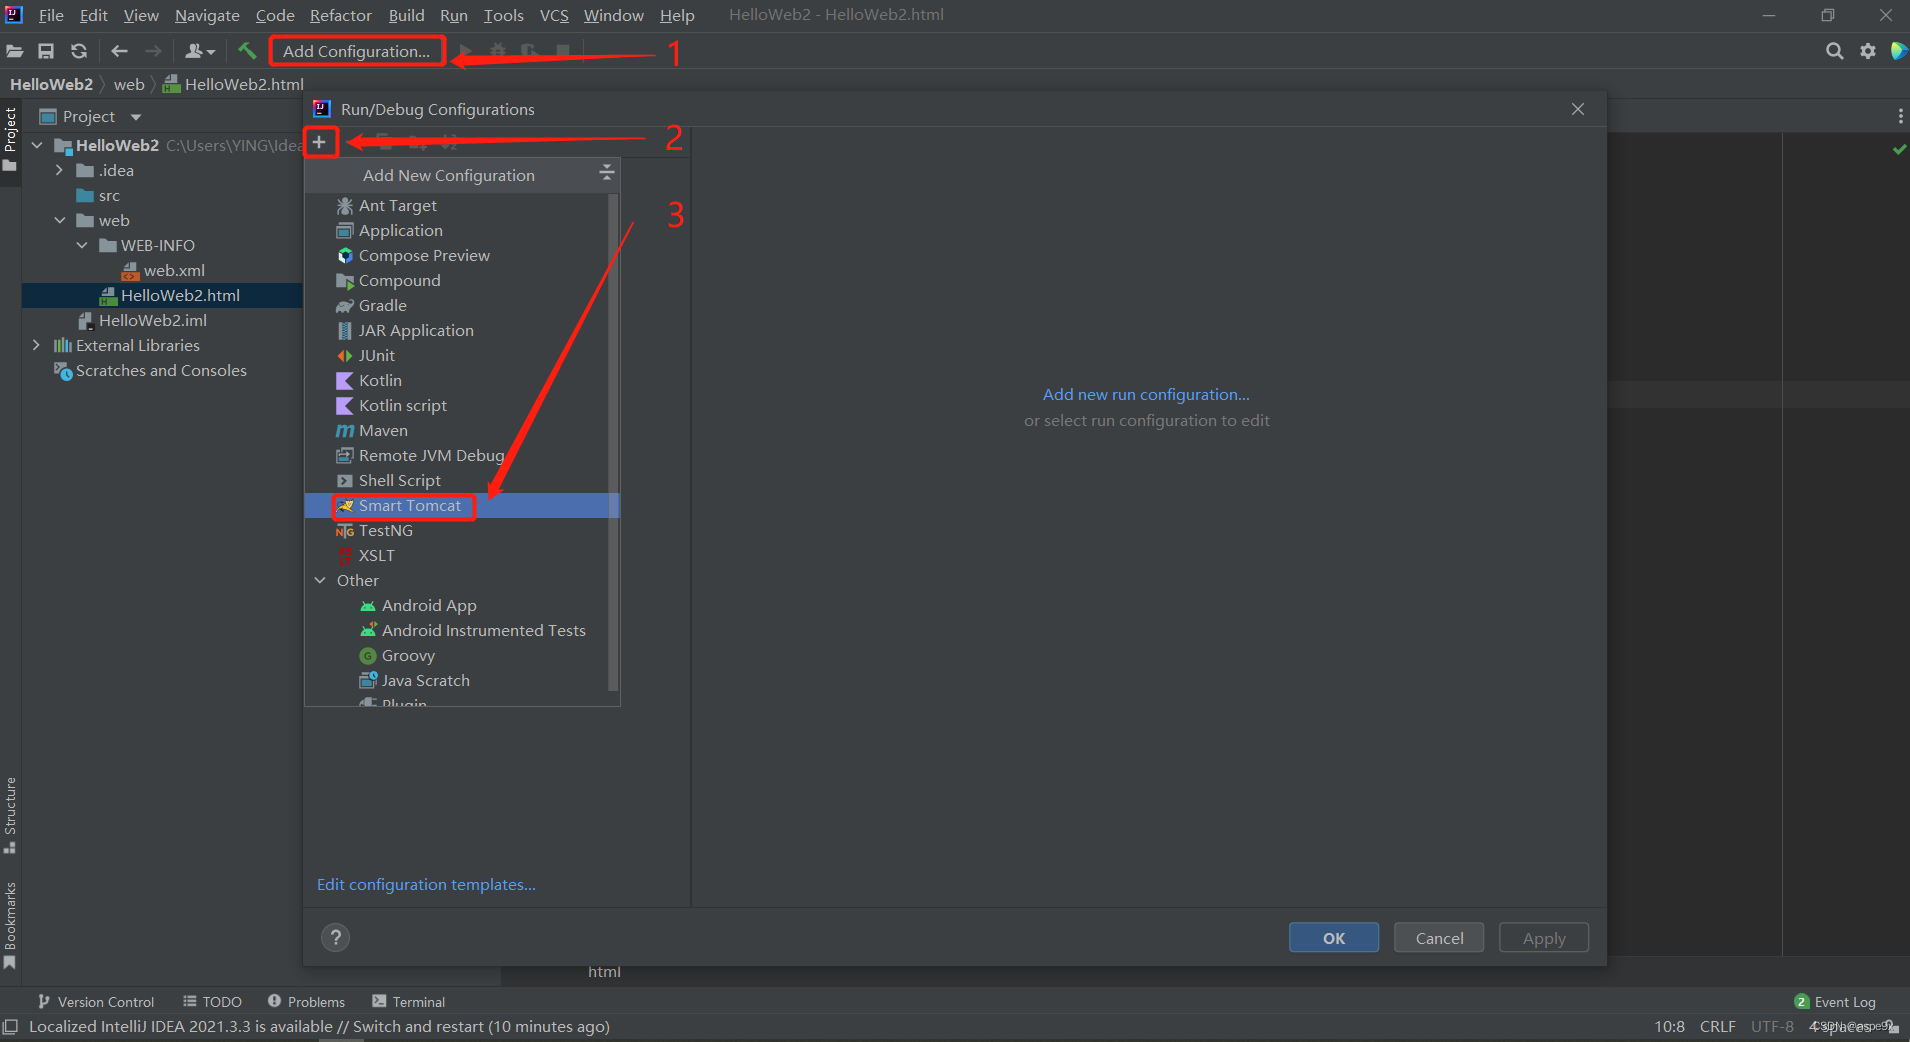Click the Reload from disk sync icon
The width and height of the screenshot is (1910, 1042).
78,51
